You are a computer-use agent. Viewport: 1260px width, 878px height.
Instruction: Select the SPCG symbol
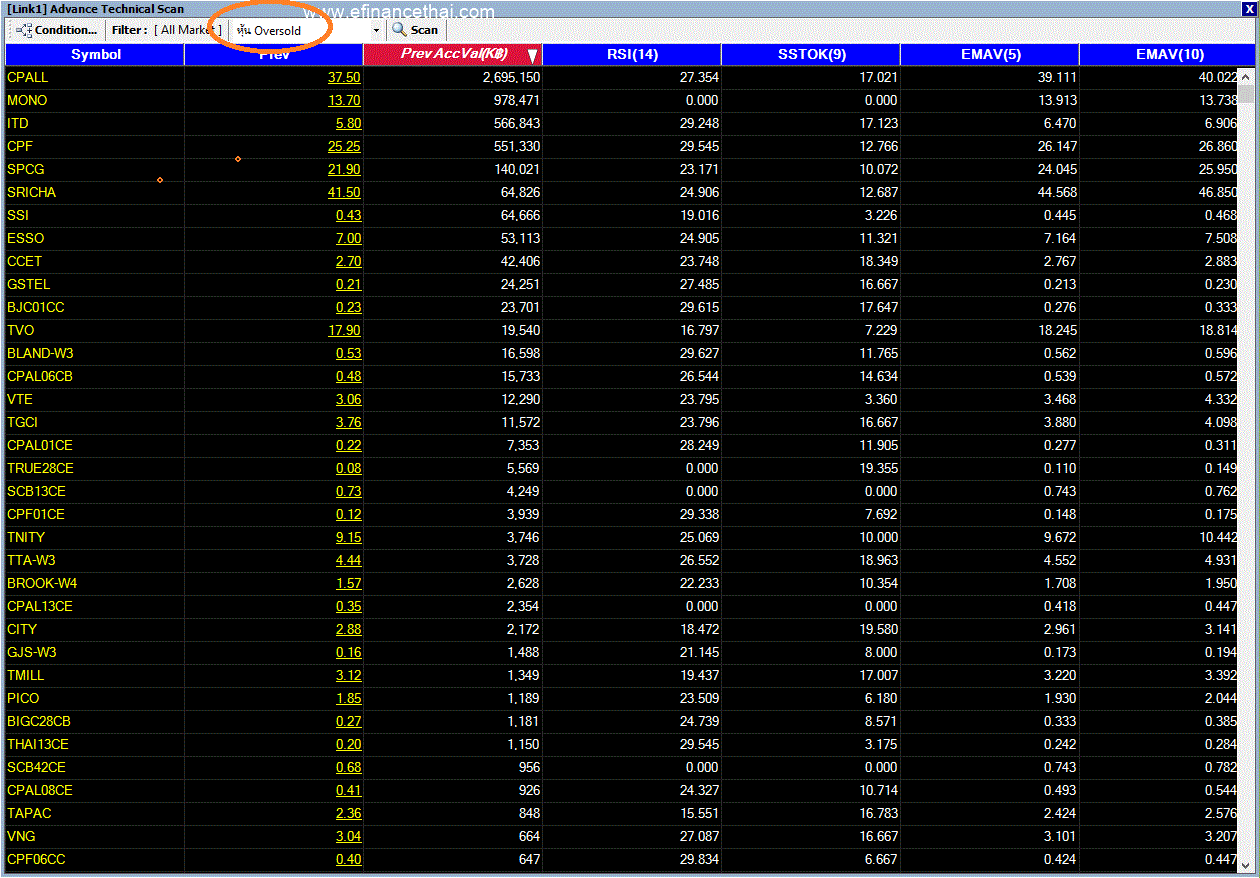point(26,169)
